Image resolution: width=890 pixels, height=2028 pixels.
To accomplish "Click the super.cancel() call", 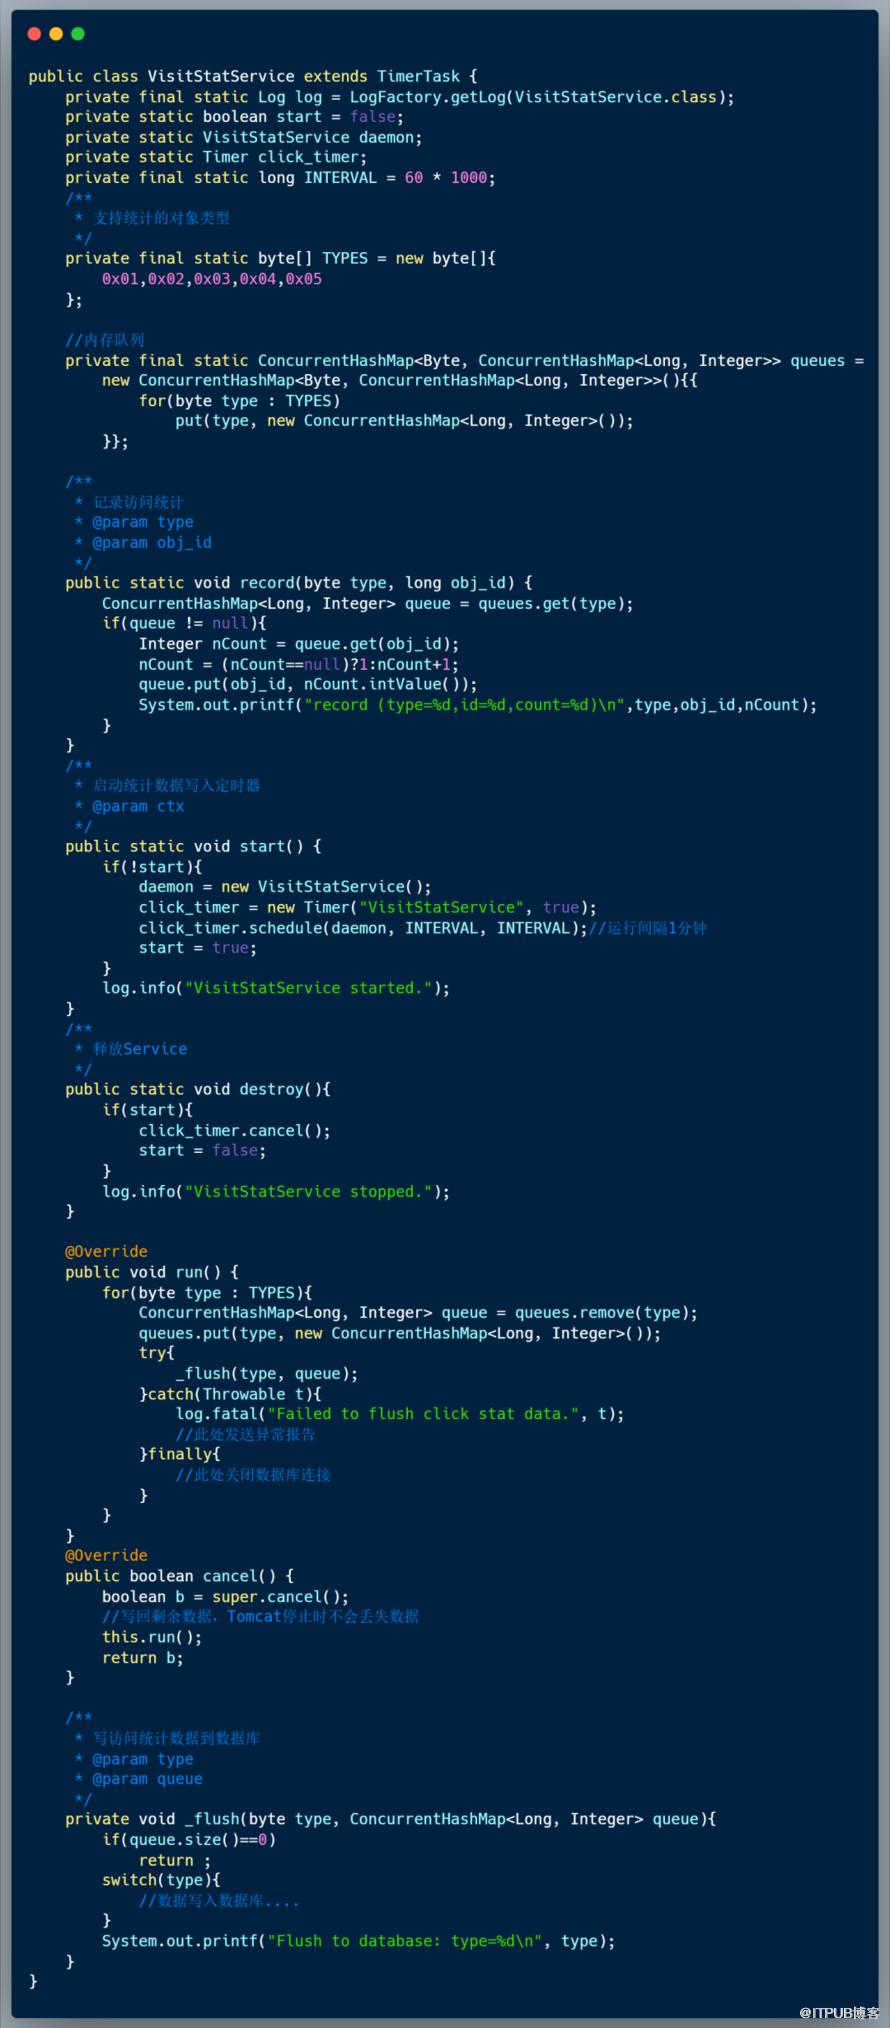I will (x=276, y=1596).
